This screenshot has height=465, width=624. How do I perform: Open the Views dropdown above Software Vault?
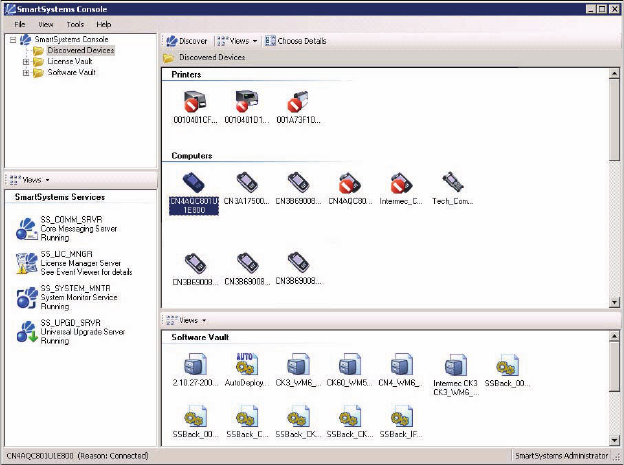(186, 320)
